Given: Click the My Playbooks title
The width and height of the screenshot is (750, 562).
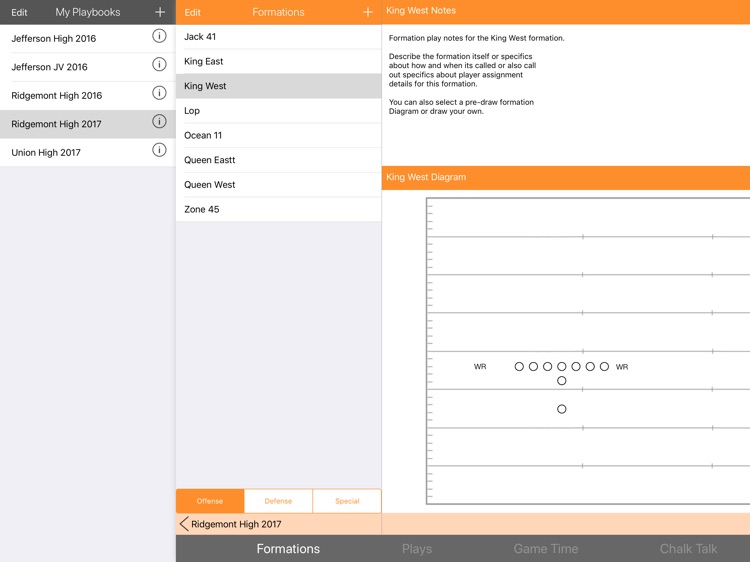Looking at the screenshot, I should (88, 12).
